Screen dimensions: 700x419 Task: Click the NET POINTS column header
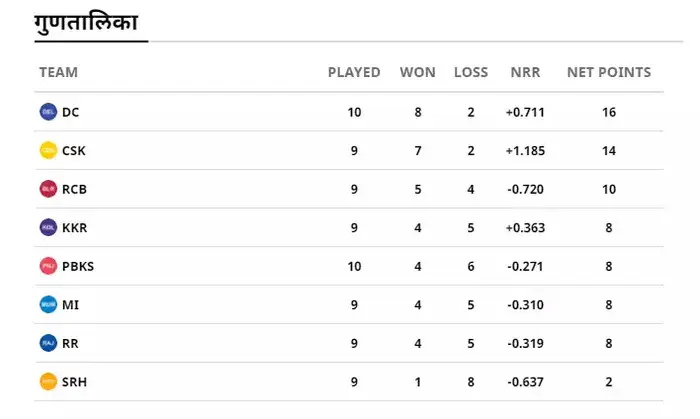click(x=609, y=72)
